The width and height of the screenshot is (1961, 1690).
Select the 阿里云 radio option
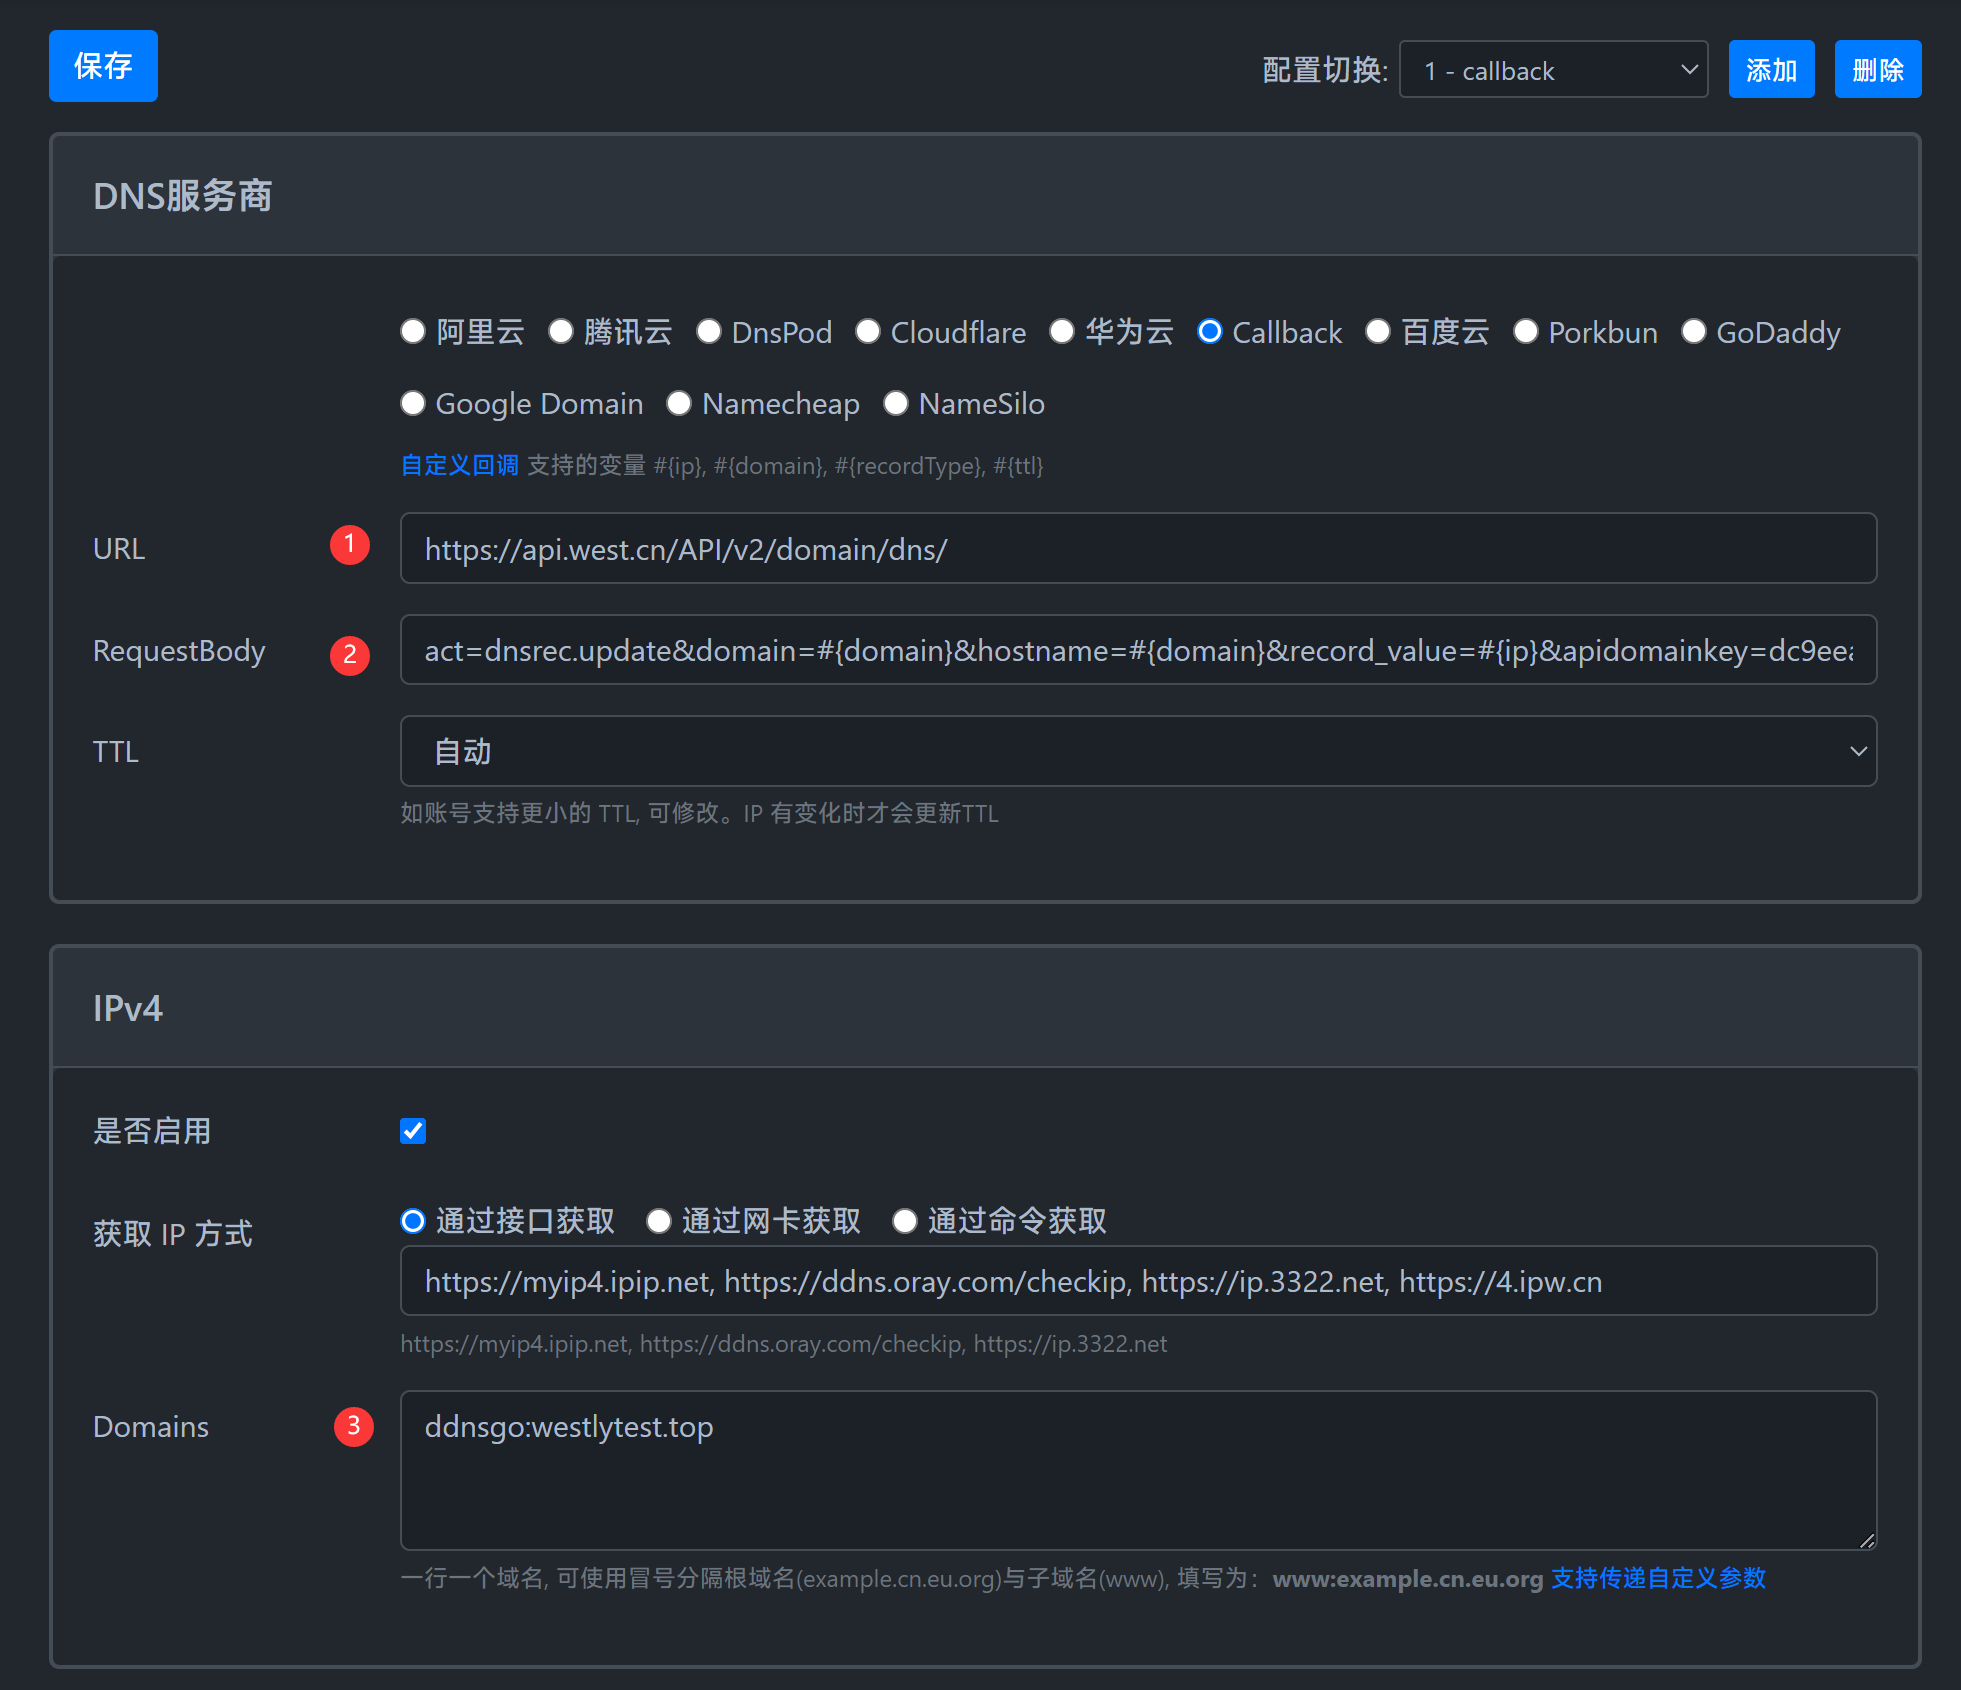point(413,332)
